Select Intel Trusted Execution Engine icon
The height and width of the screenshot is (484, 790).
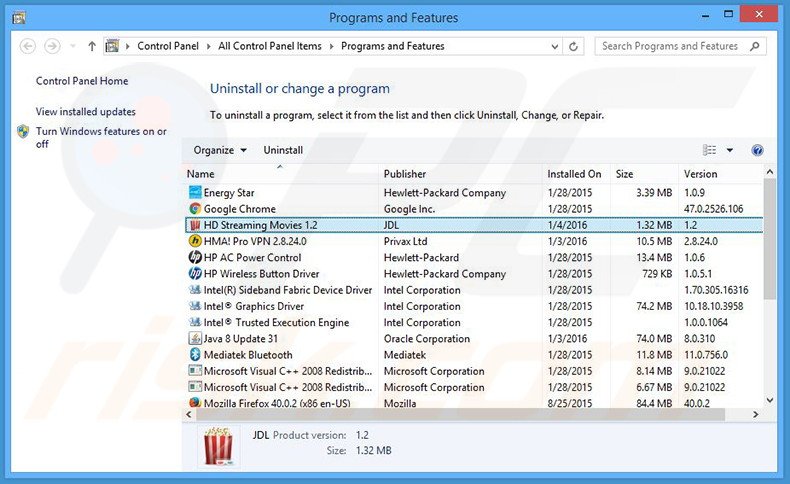[195, 322]
